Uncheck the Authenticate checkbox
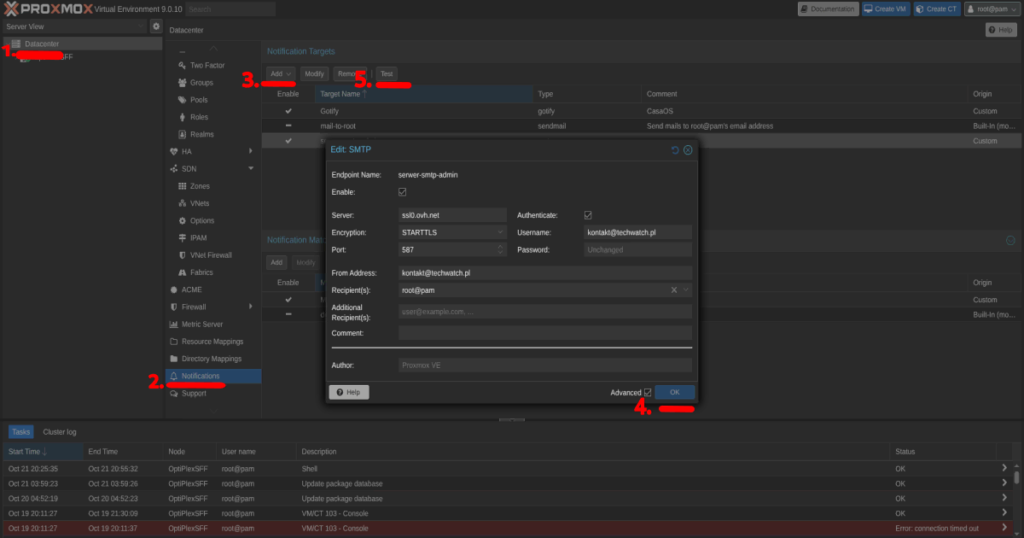1024x538 pixels. 588,215
